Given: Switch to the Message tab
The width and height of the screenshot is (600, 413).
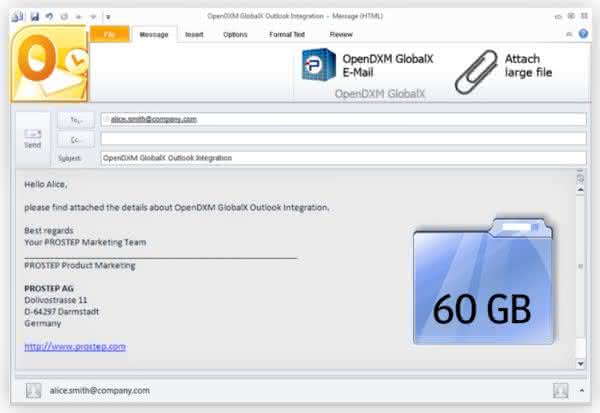Looking at the screenshot, I should point(154,35).
